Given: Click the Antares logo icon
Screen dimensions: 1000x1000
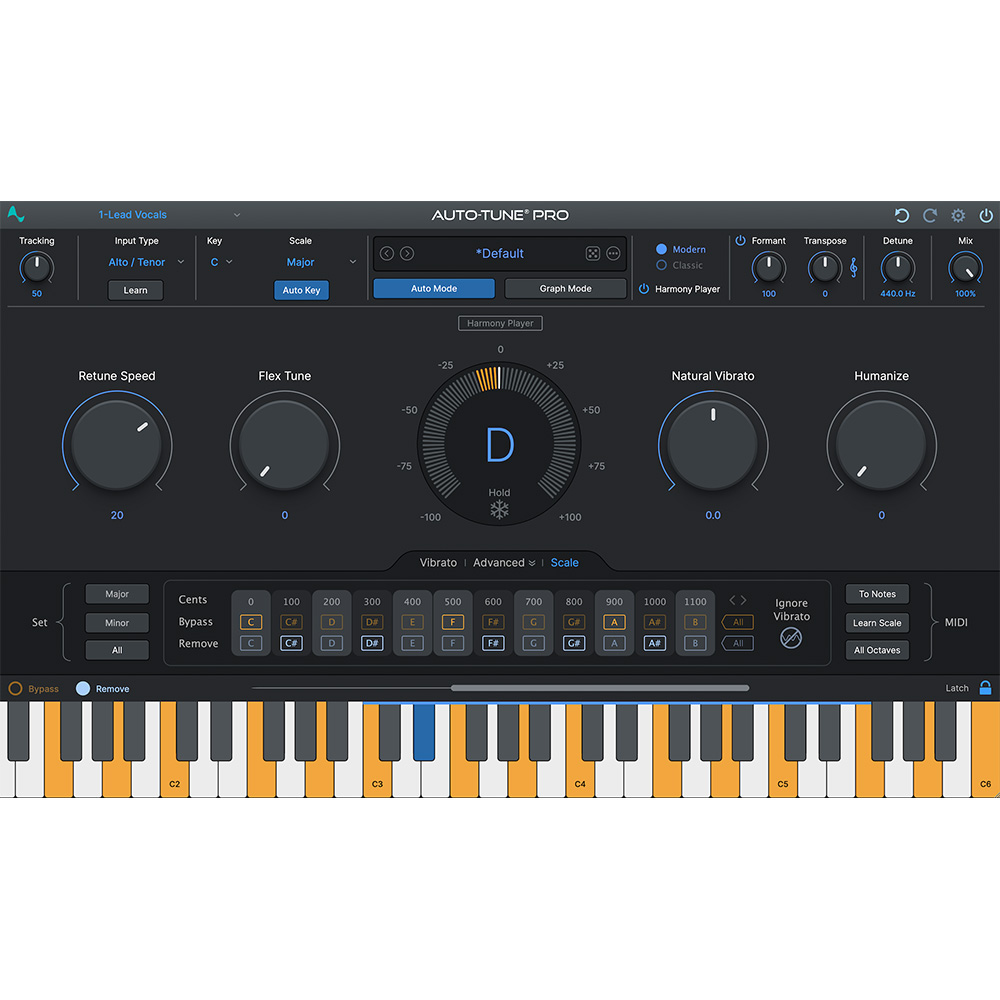Looking at the screenshot, I should click(x=16, y=214).
